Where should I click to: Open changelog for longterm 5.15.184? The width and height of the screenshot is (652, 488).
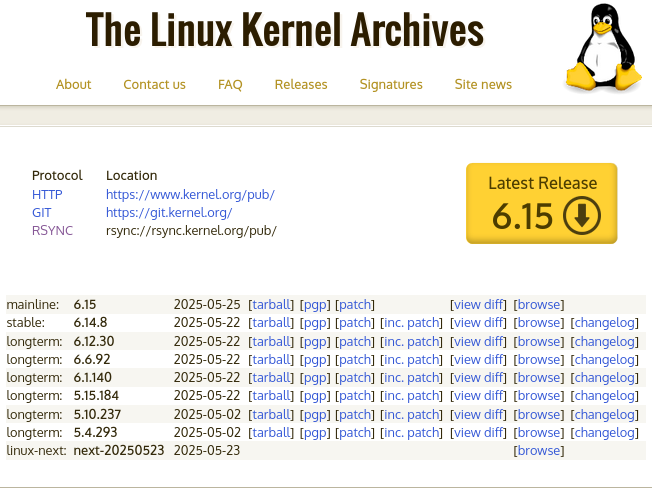605,395
